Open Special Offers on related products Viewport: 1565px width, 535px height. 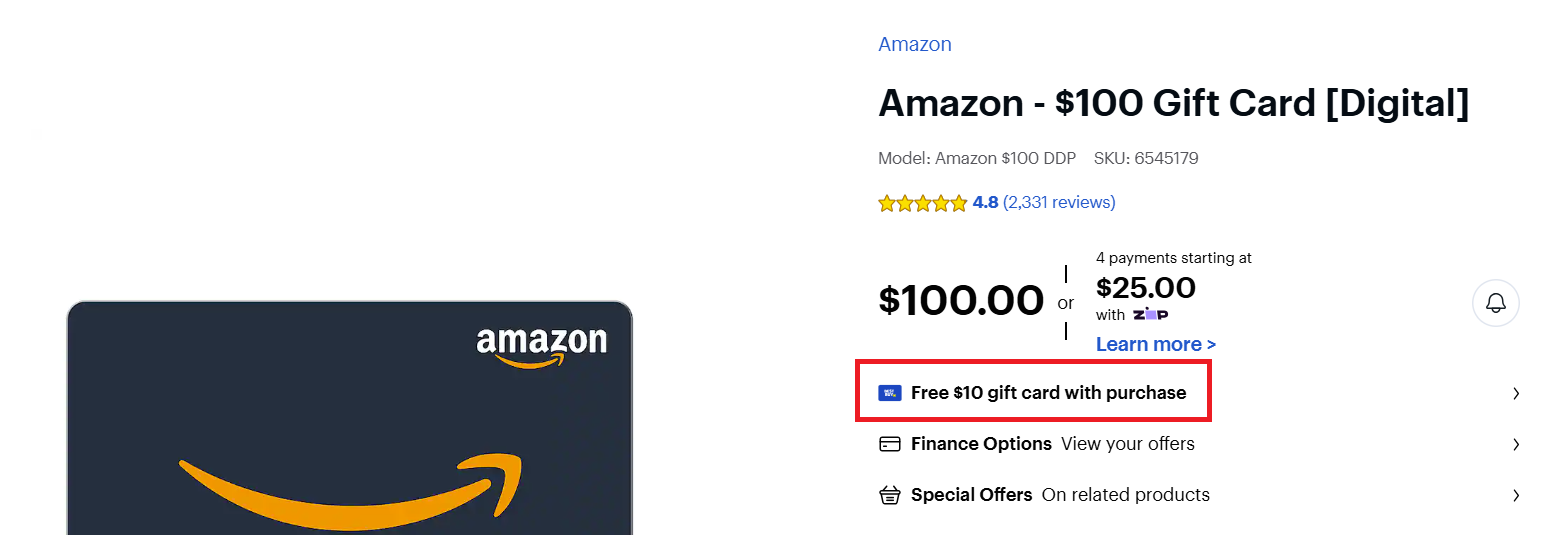pos(1125,495)
